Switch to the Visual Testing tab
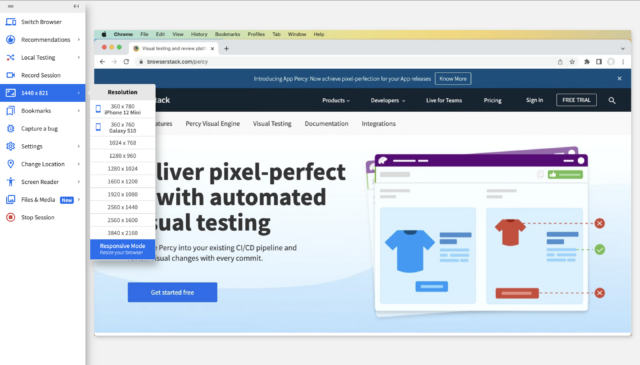 coord(272,124)
